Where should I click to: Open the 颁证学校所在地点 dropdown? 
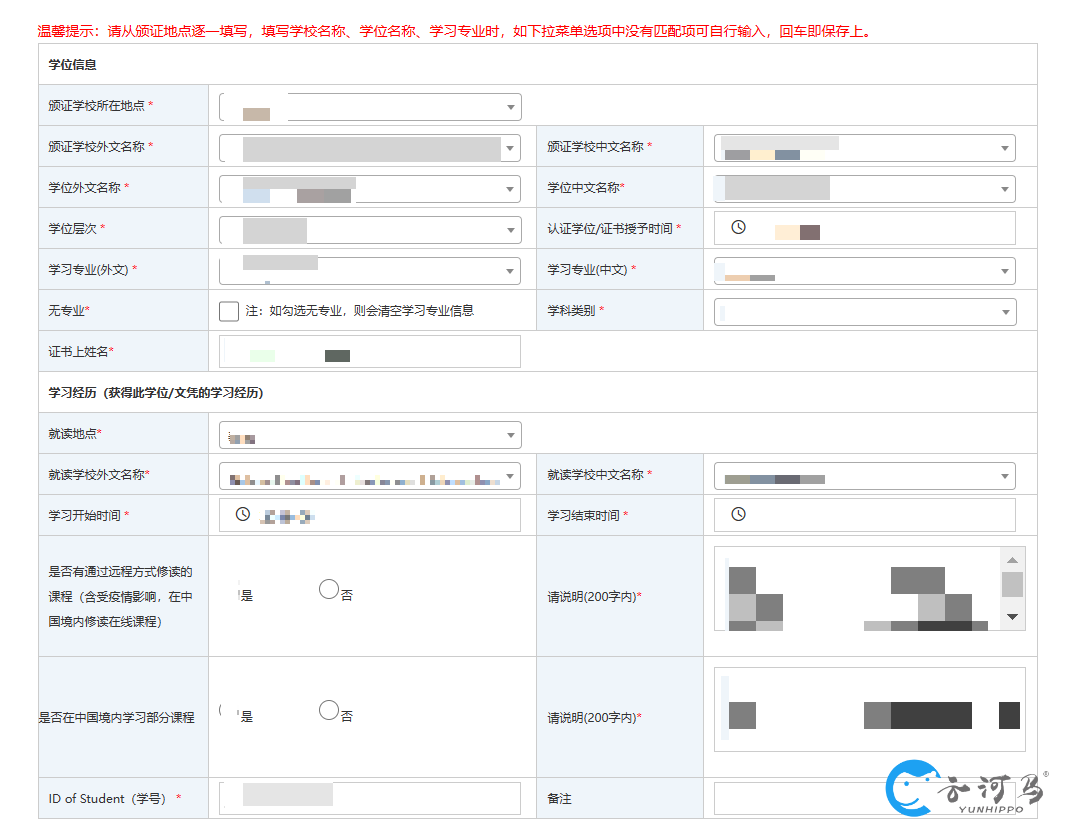[x=370, y=107]
